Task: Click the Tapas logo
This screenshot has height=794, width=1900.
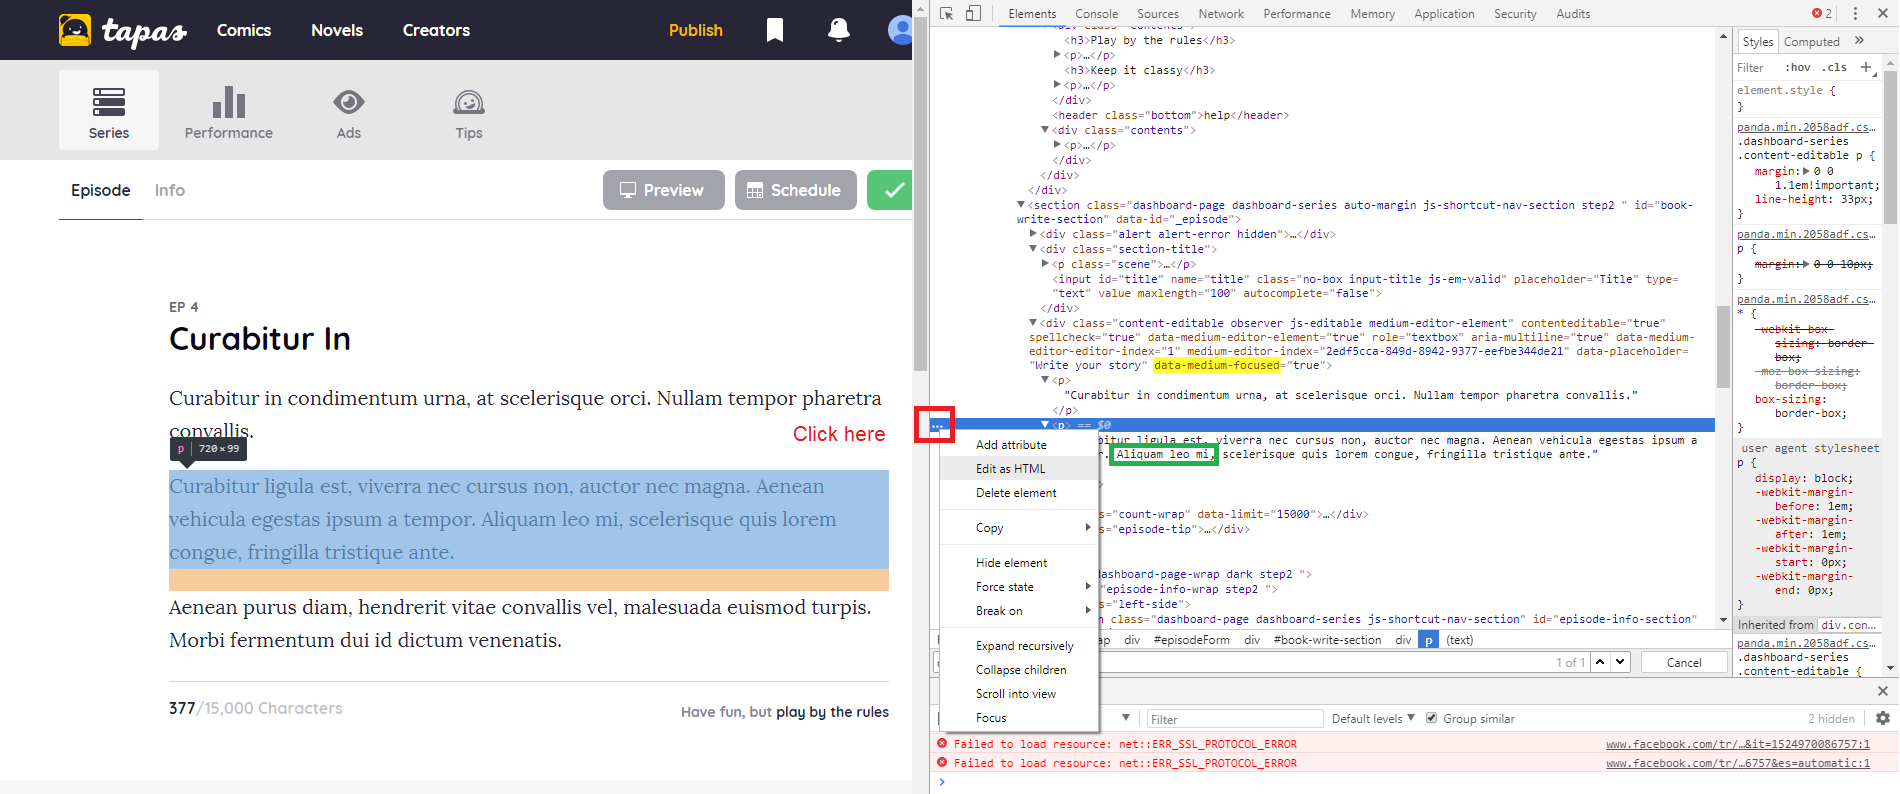Action: [123, 30]
